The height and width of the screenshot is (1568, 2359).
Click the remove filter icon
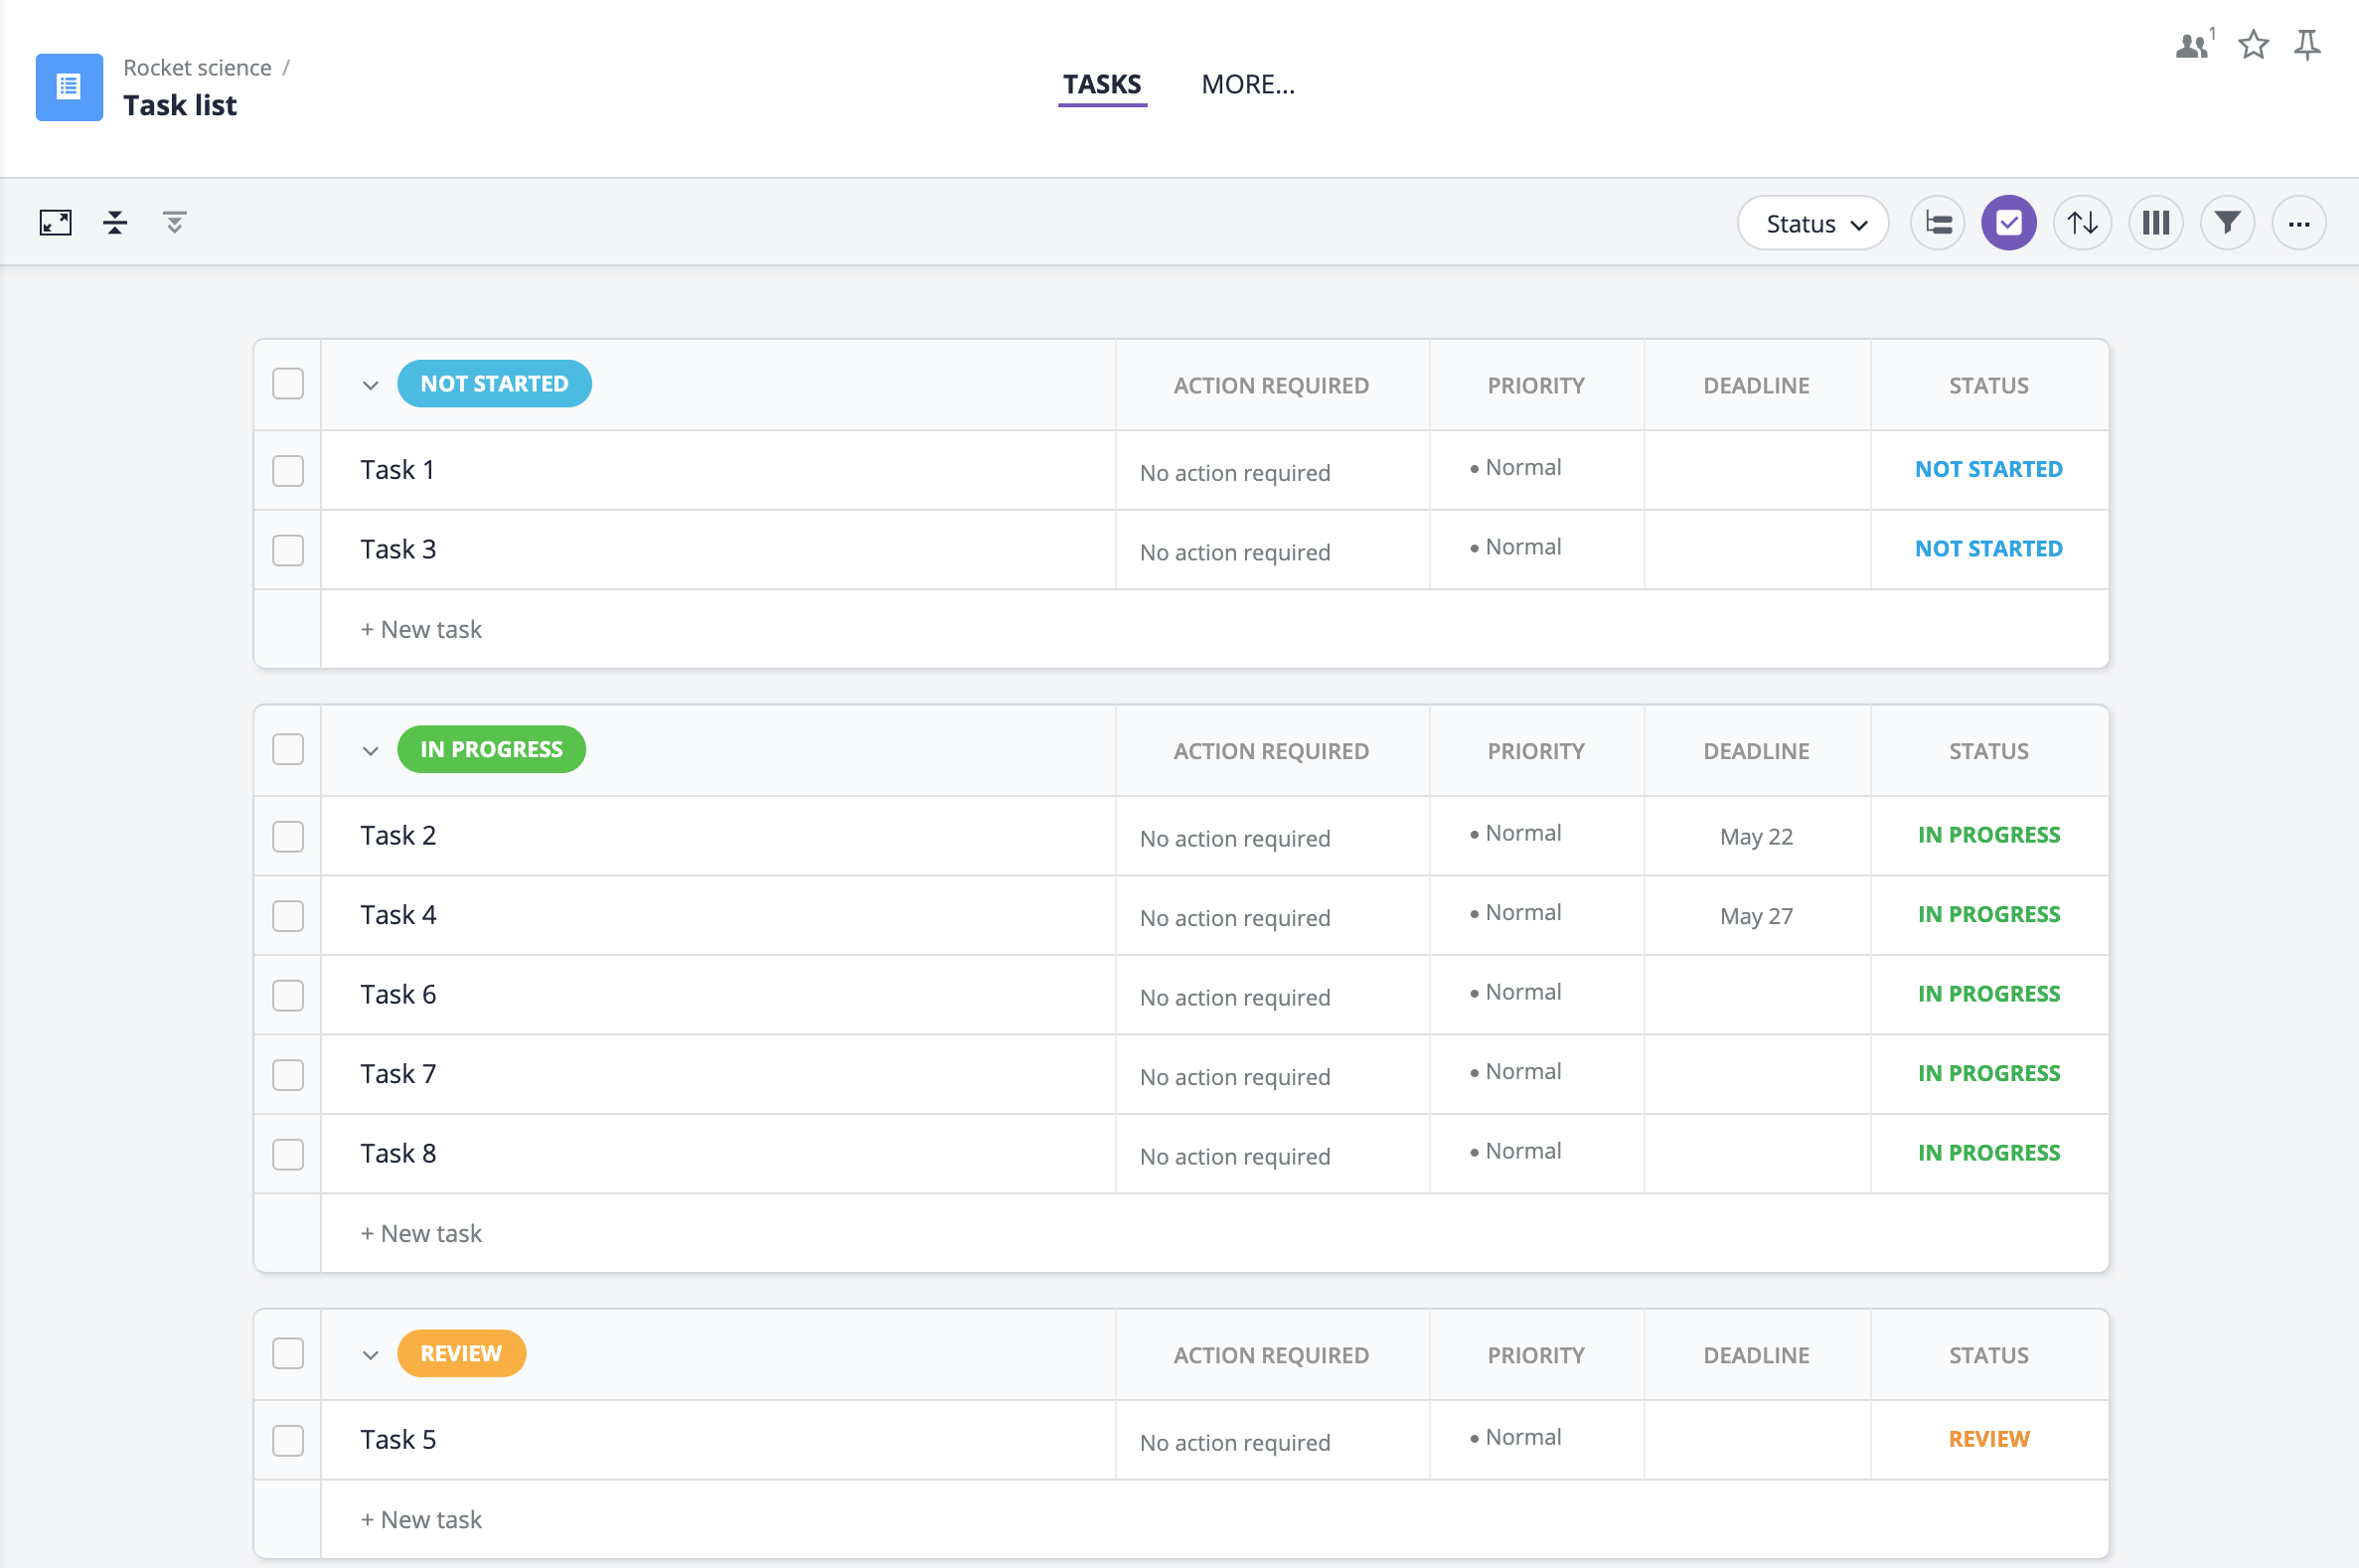tap(173, 223)
